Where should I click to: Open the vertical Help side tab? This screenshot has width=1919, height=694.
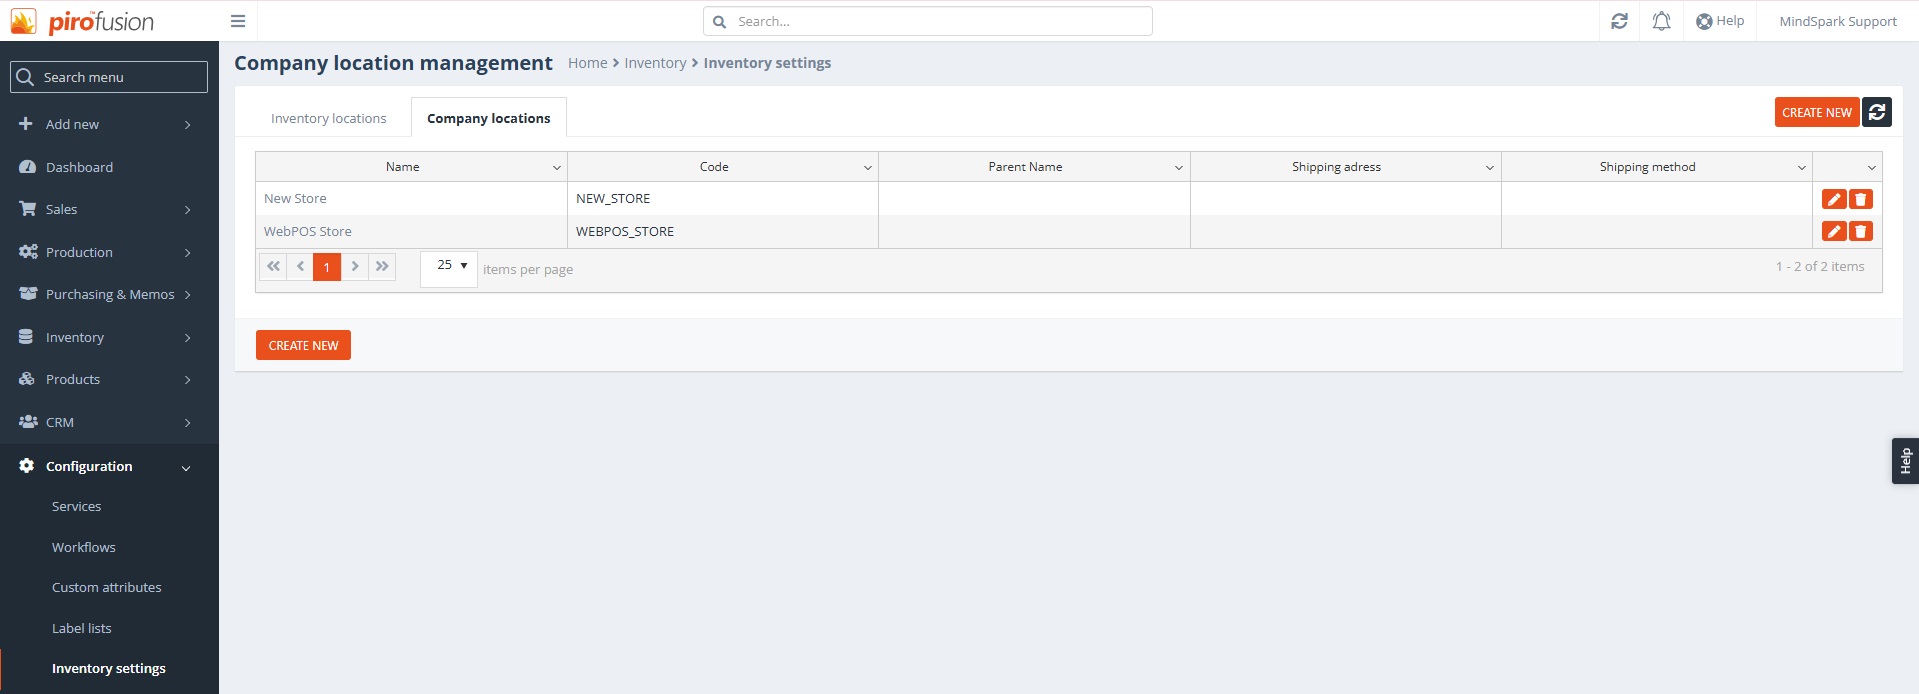pyautogui.click(x=1905, y=461)
